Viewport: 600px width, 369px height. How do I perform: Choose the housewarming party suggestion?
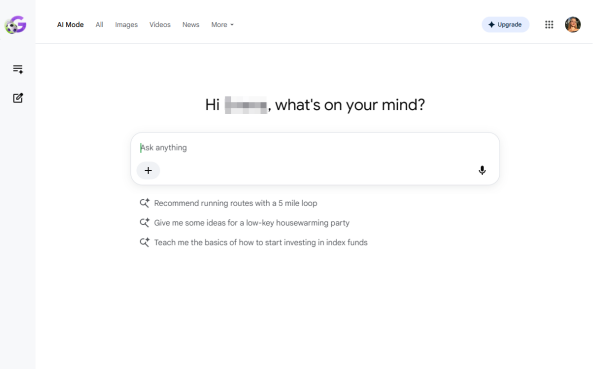click(x=245, y=223)
